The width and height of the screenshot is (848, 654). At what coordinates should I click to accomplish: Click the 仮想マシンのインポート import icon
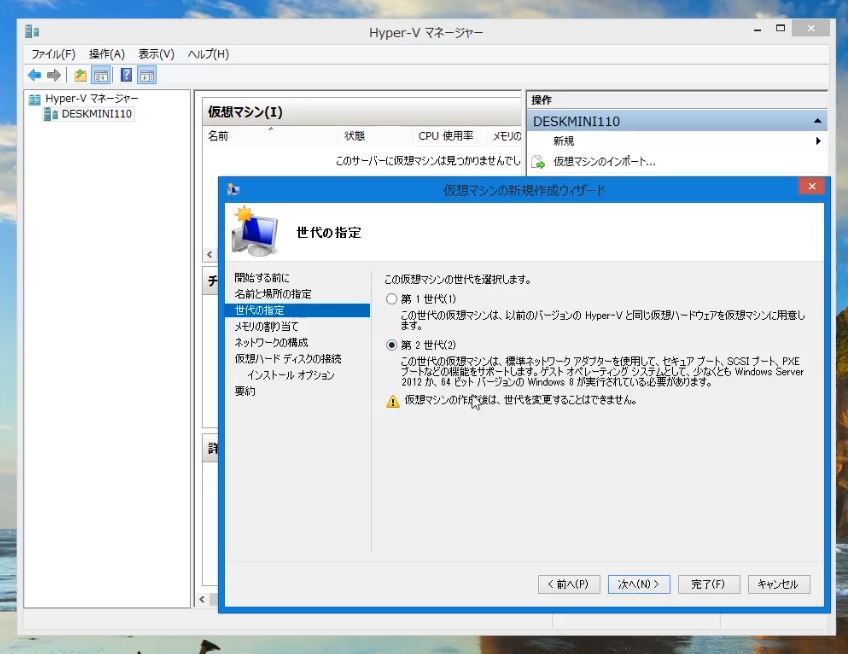coord(537,161)
